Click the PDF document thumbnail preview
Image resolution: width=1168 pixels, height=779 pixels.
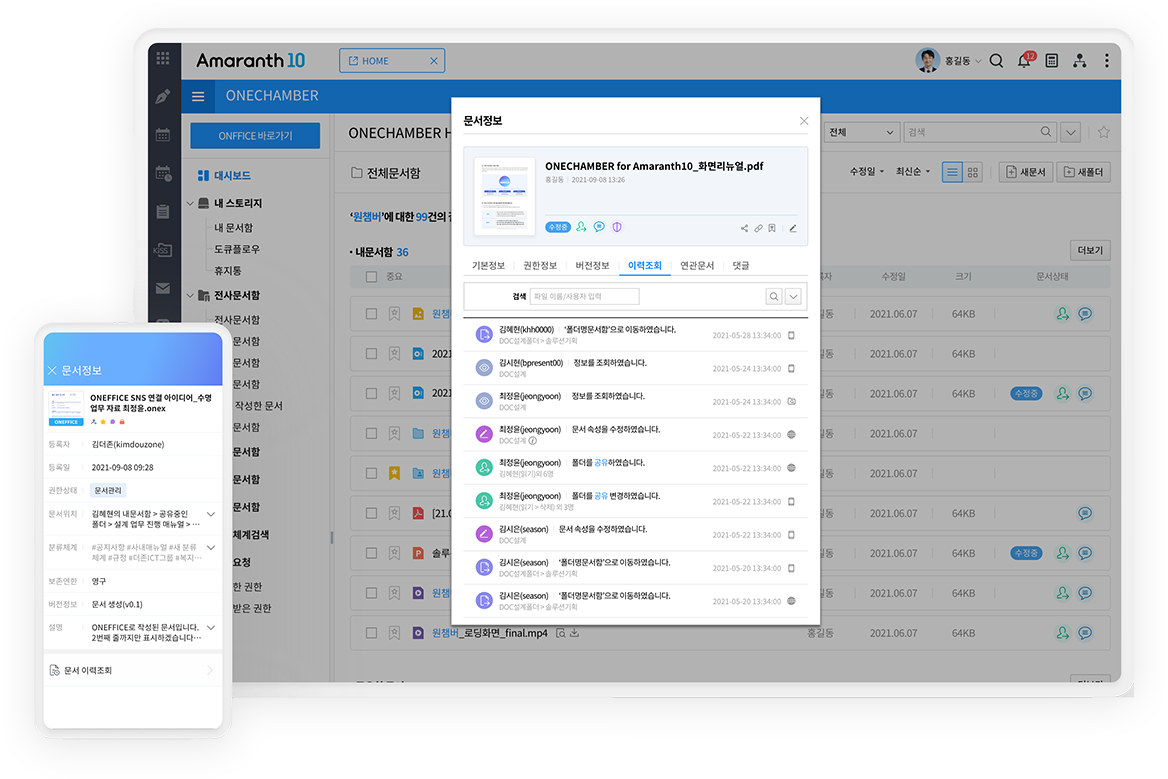point(504,195)
